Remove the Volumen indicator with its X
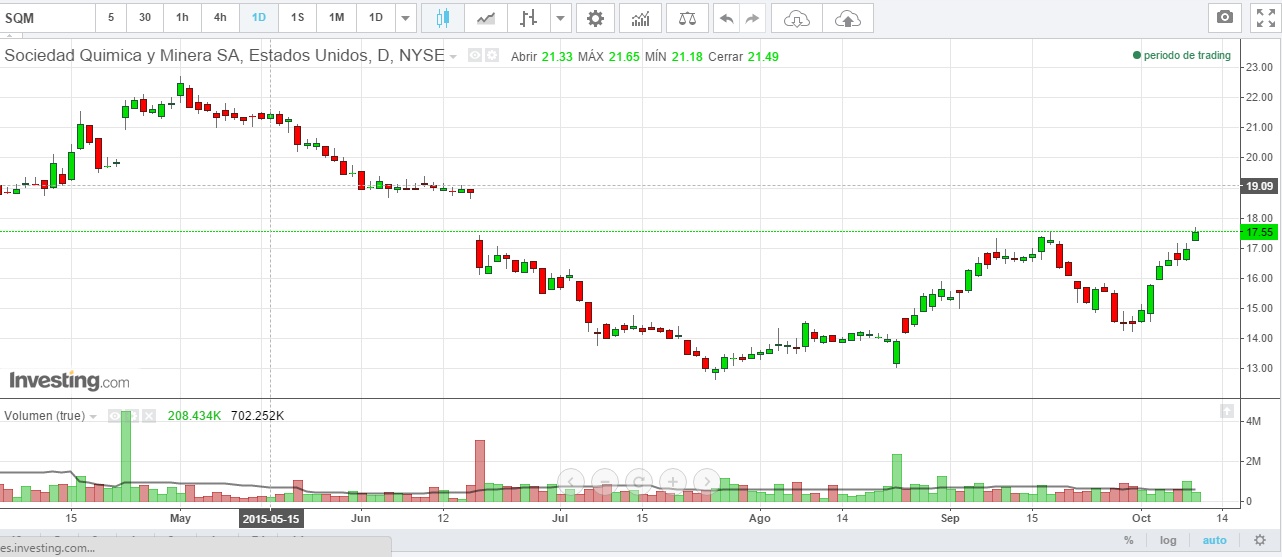 149,415
